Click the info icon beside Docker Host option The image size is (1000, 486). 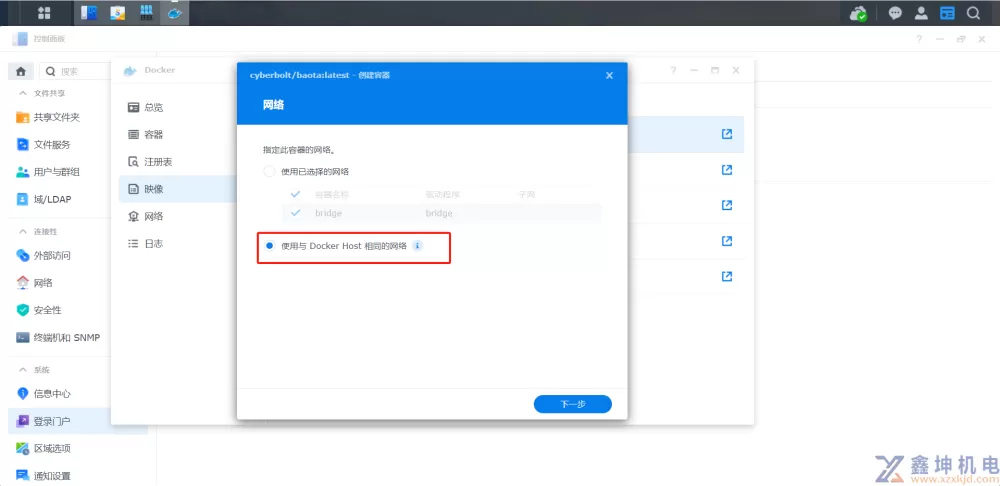pos(418,246)
